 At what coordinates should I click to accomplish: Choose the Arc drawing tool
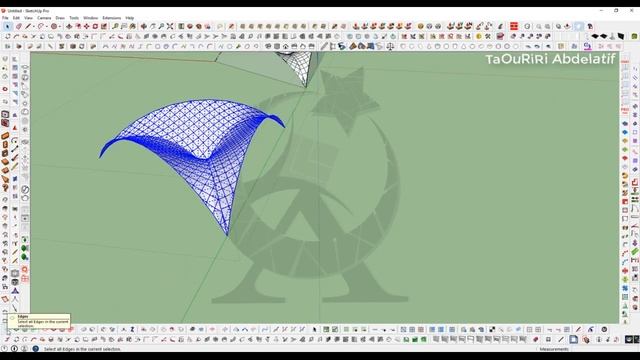coord(40,27)
